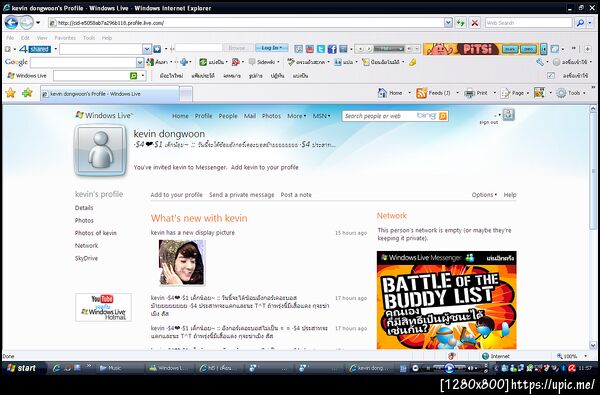The image size is (600, 395).
Task: Click the 4shared logo in the toolbar
Action: pos(35,49)
